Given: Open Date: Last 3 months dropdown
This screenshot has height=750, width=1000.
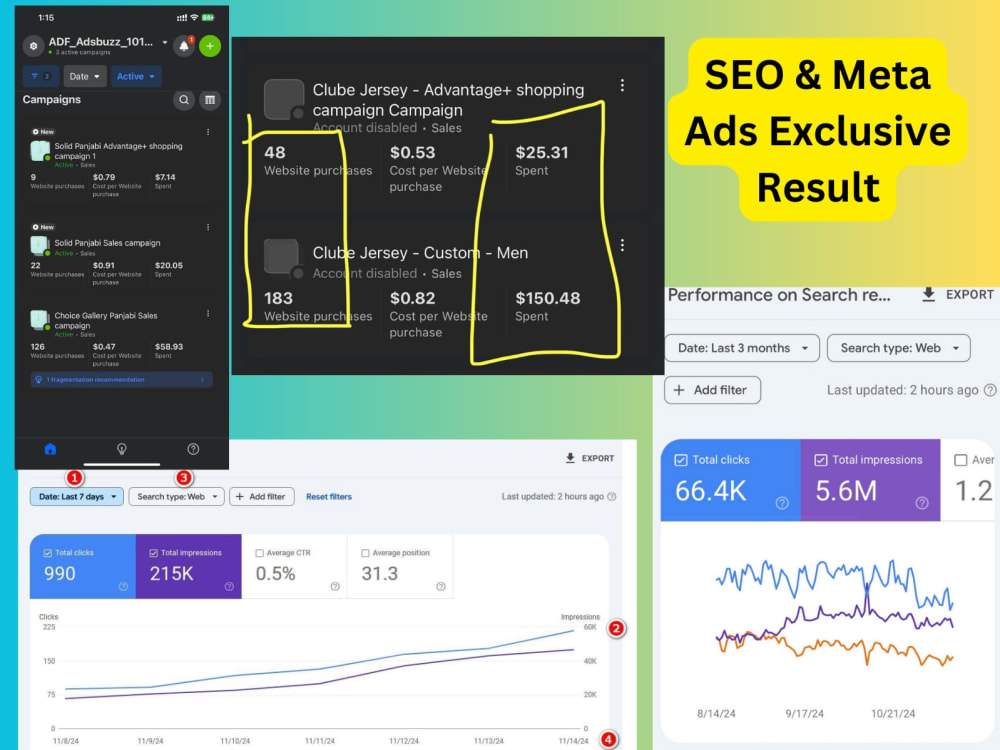Looking at the screenshot, I should (x=742, y=348).
